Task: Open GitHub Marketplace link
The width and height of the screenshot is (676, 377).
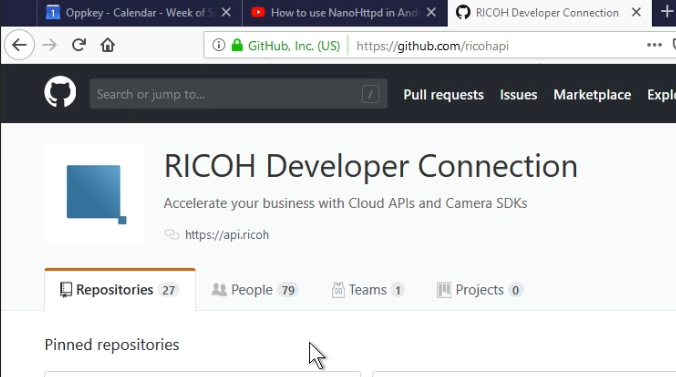Action: [x=592, y=94]
